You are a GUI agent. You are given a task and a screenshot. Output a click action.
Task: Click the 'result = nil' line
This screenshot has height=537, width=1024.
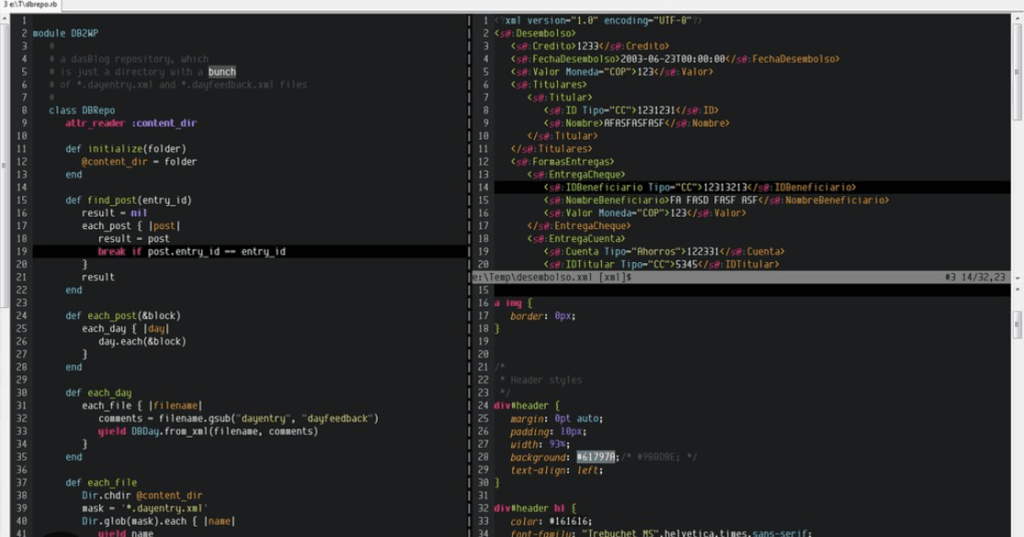click(114, 213)
